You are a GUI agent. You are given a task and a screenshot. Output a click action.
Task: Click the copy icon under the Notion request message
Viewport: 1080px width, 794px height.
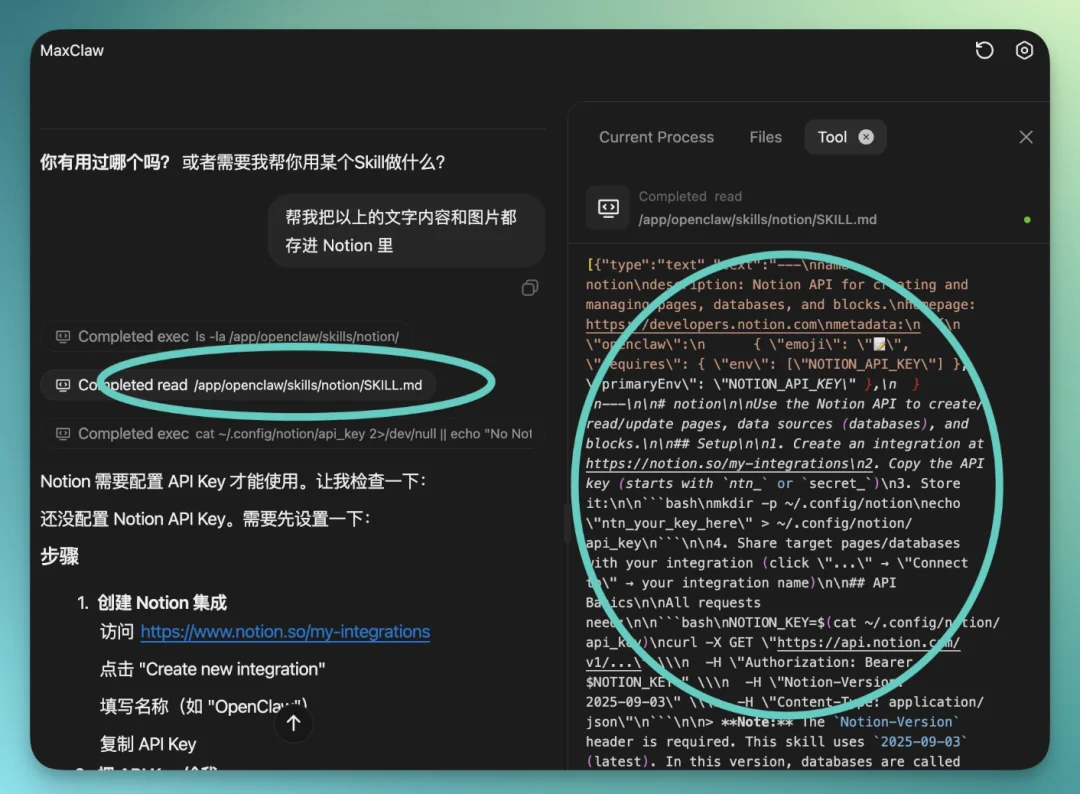pos(529,287)
